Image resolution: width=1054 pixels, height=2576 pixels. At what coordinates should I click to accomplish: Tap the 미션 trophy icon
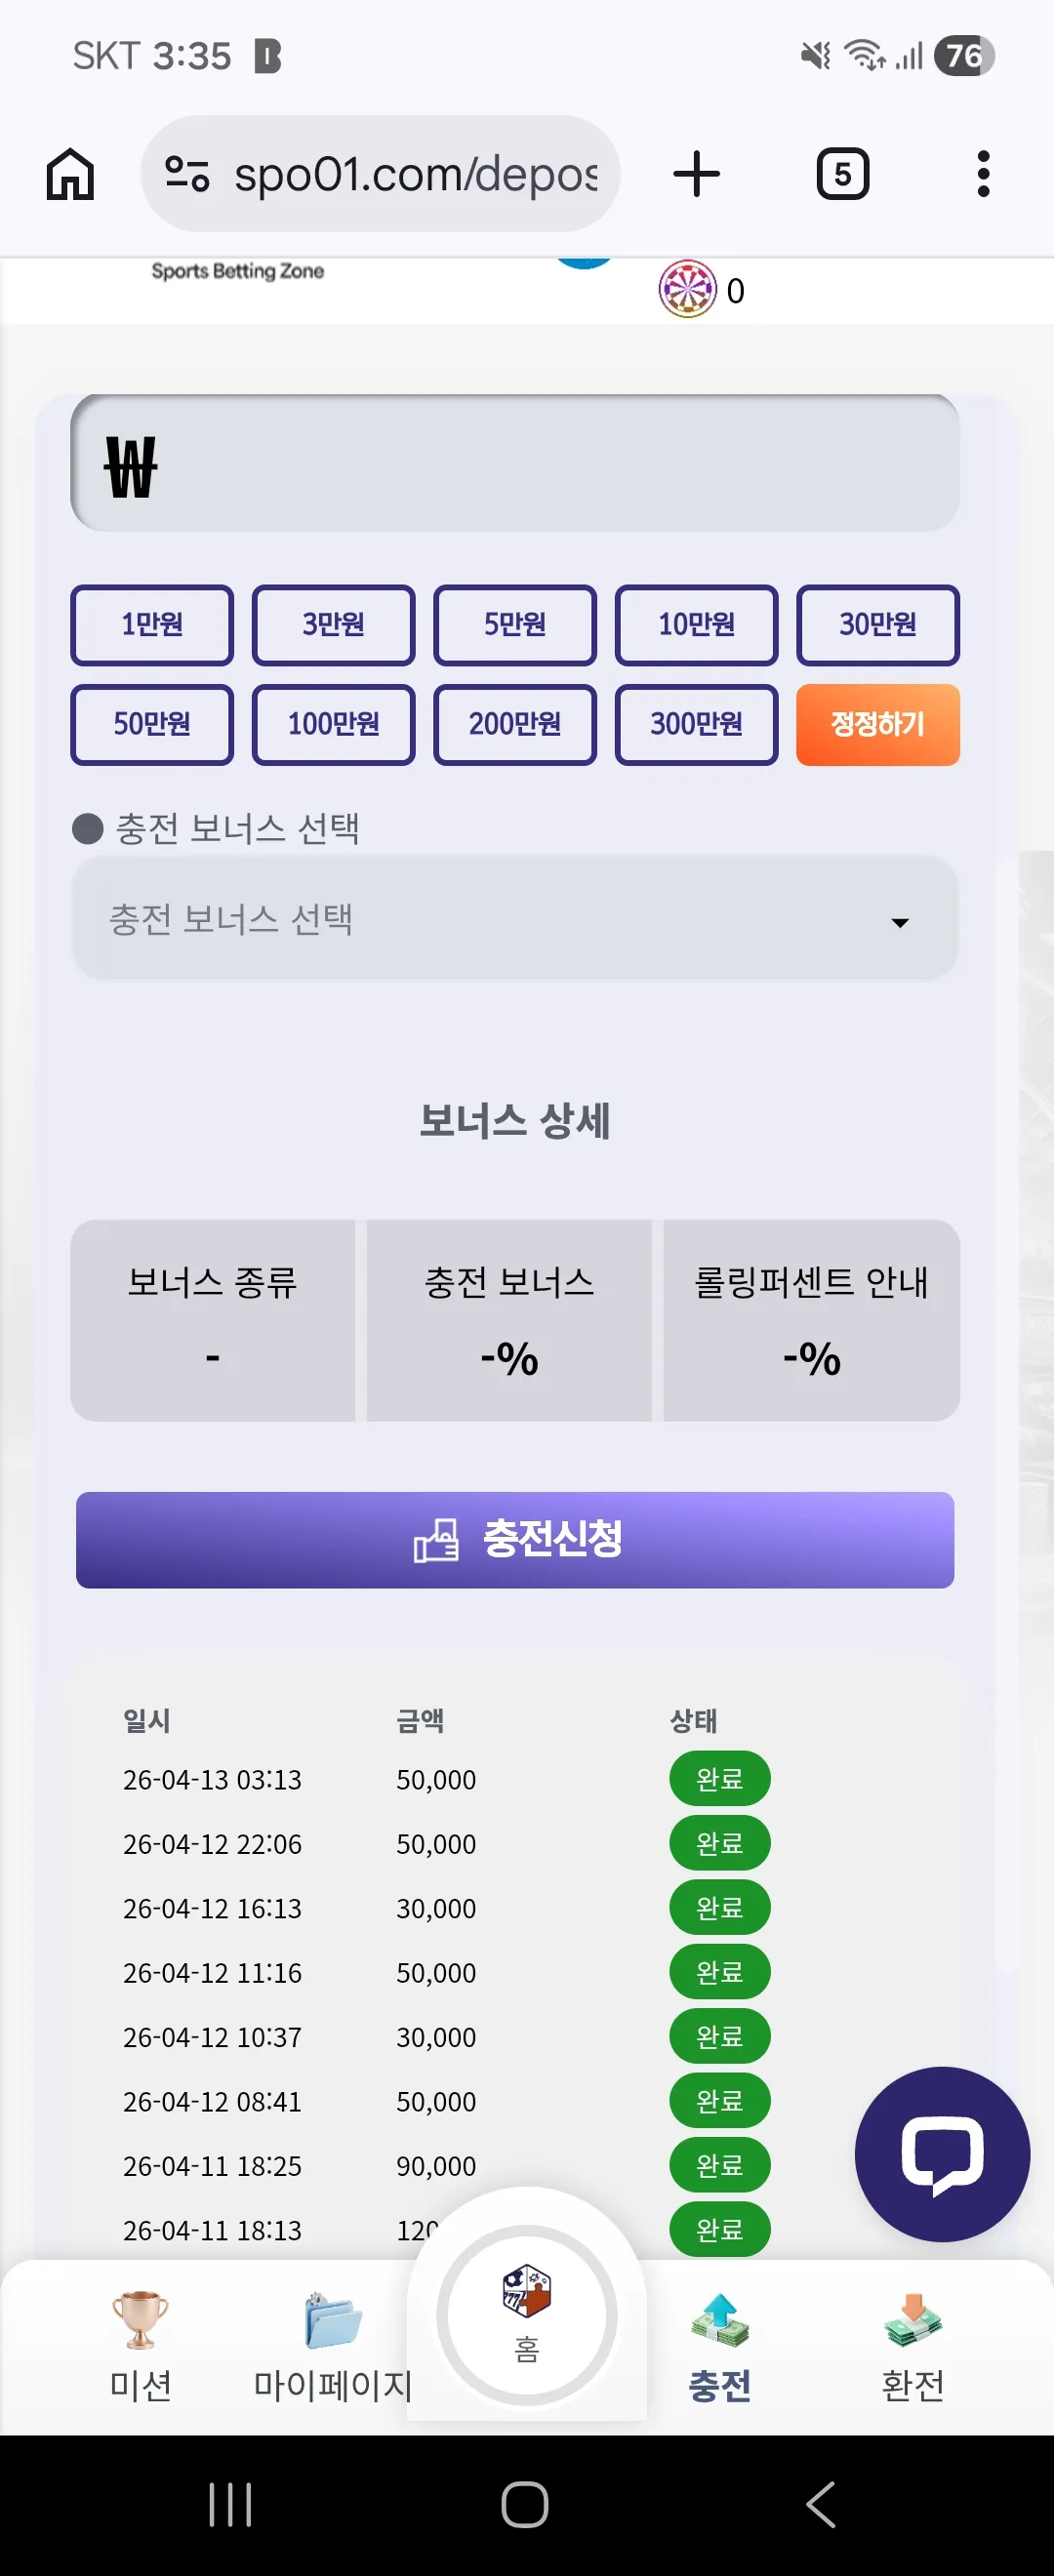coord(140,2319)
